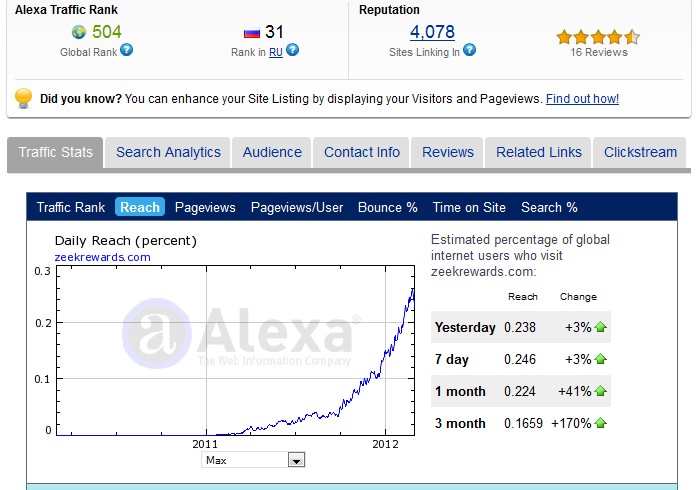
Task: Select the Search % chart option
Action: [x=549, y=207]
